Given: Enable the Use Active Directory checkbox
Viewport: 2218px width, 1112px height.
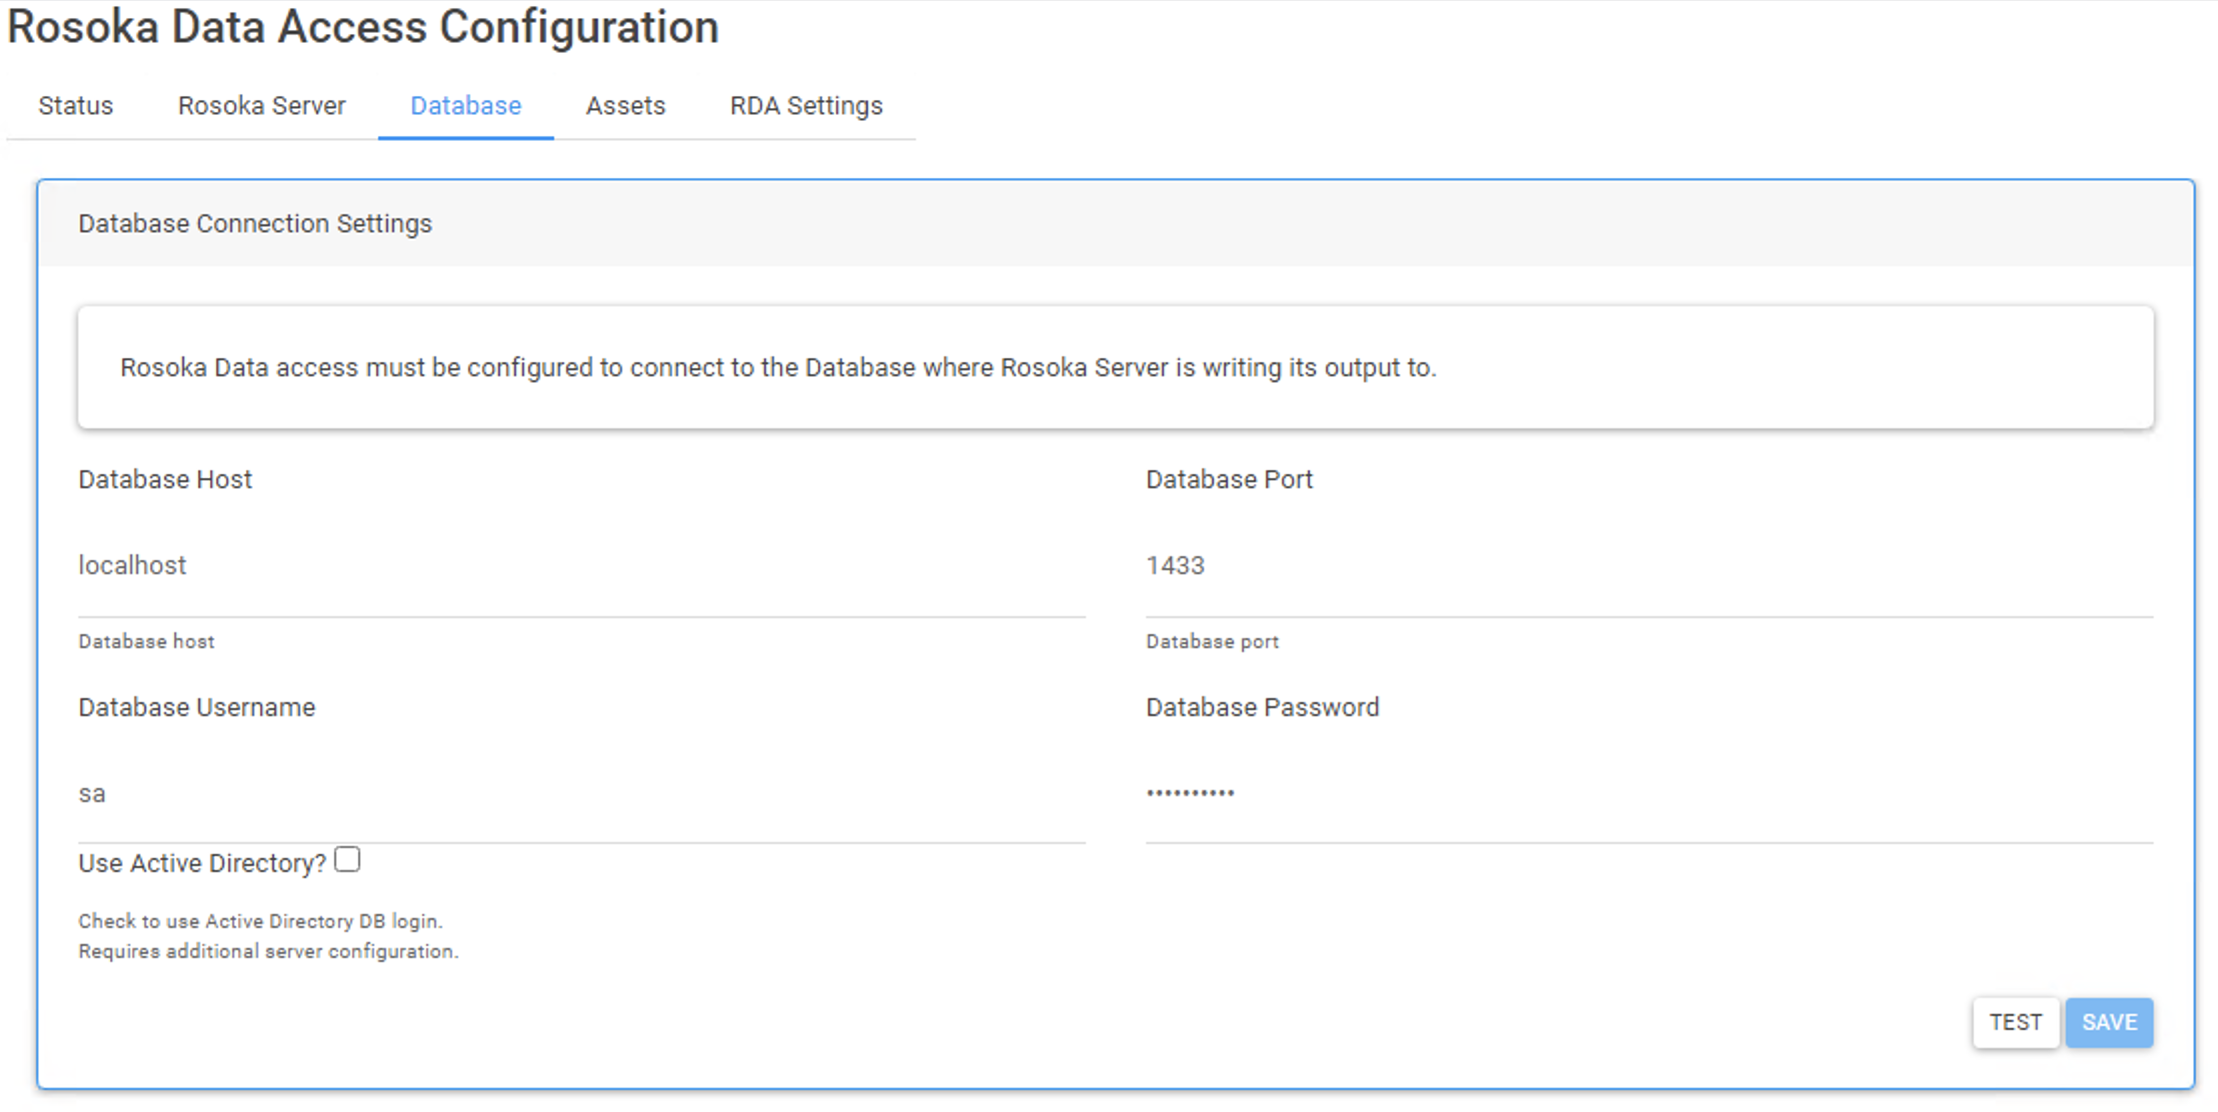Looking at the screenshot, I should coord(347,860).
